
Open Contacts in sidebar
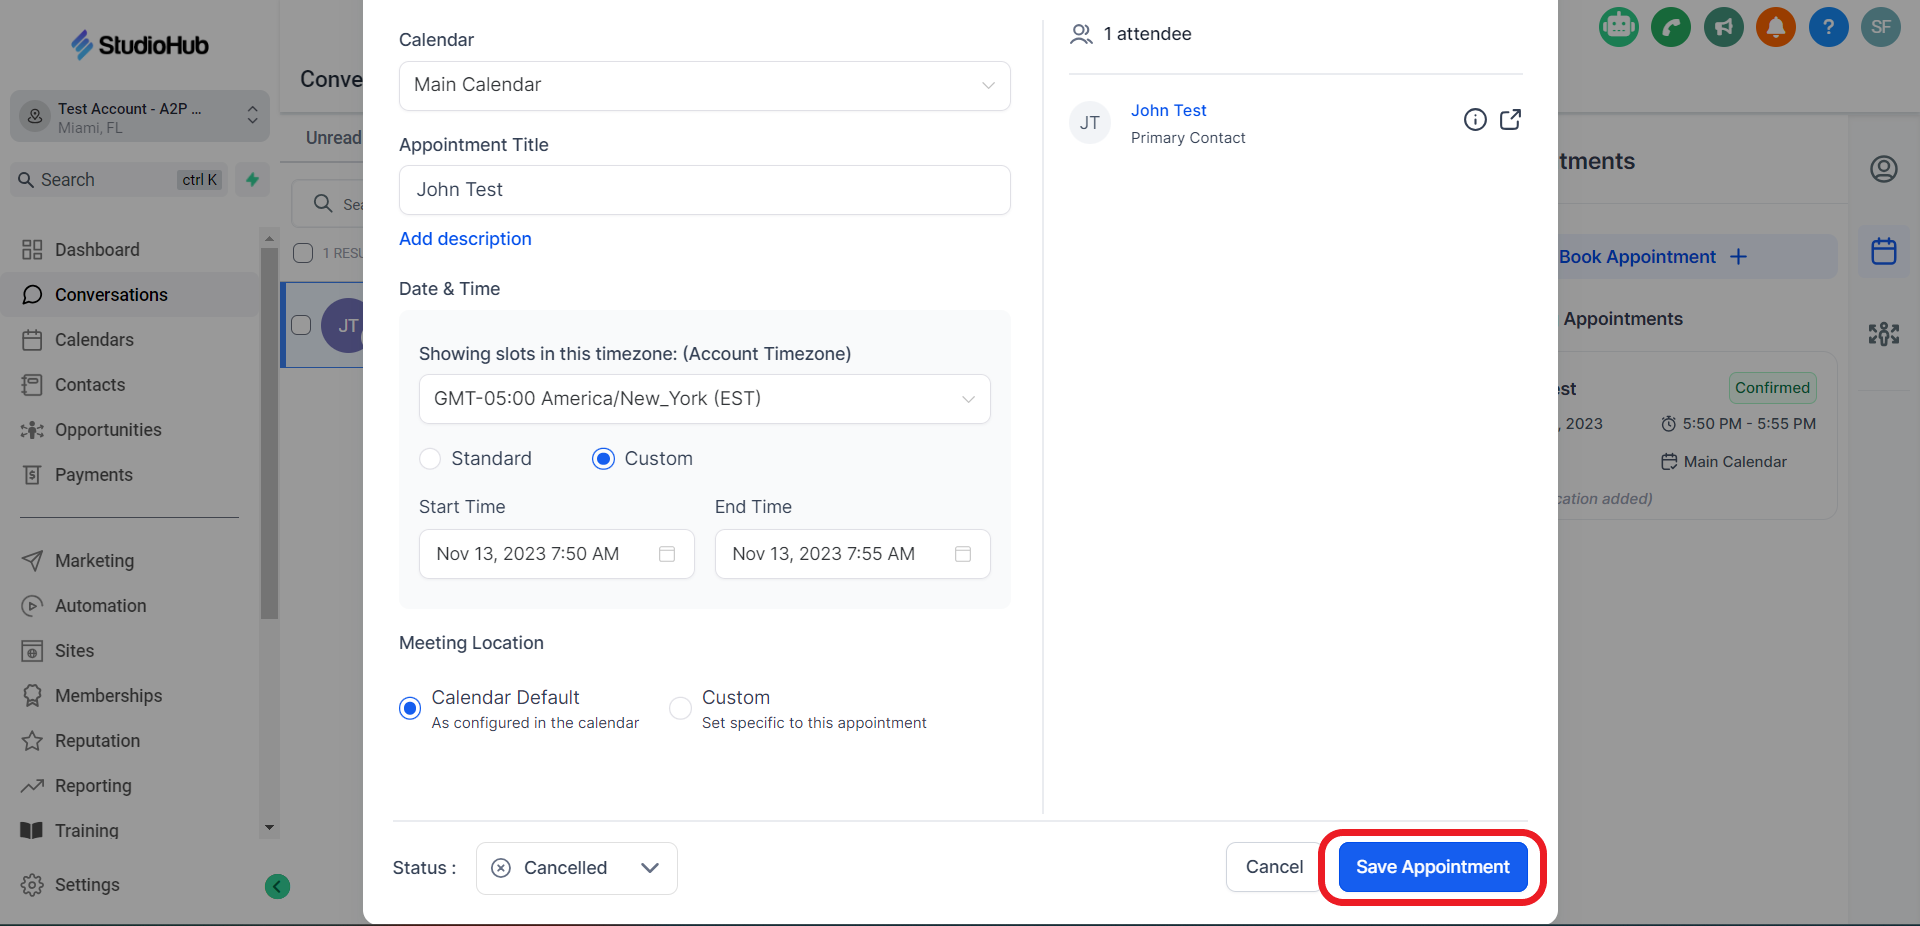click(90, 385)
